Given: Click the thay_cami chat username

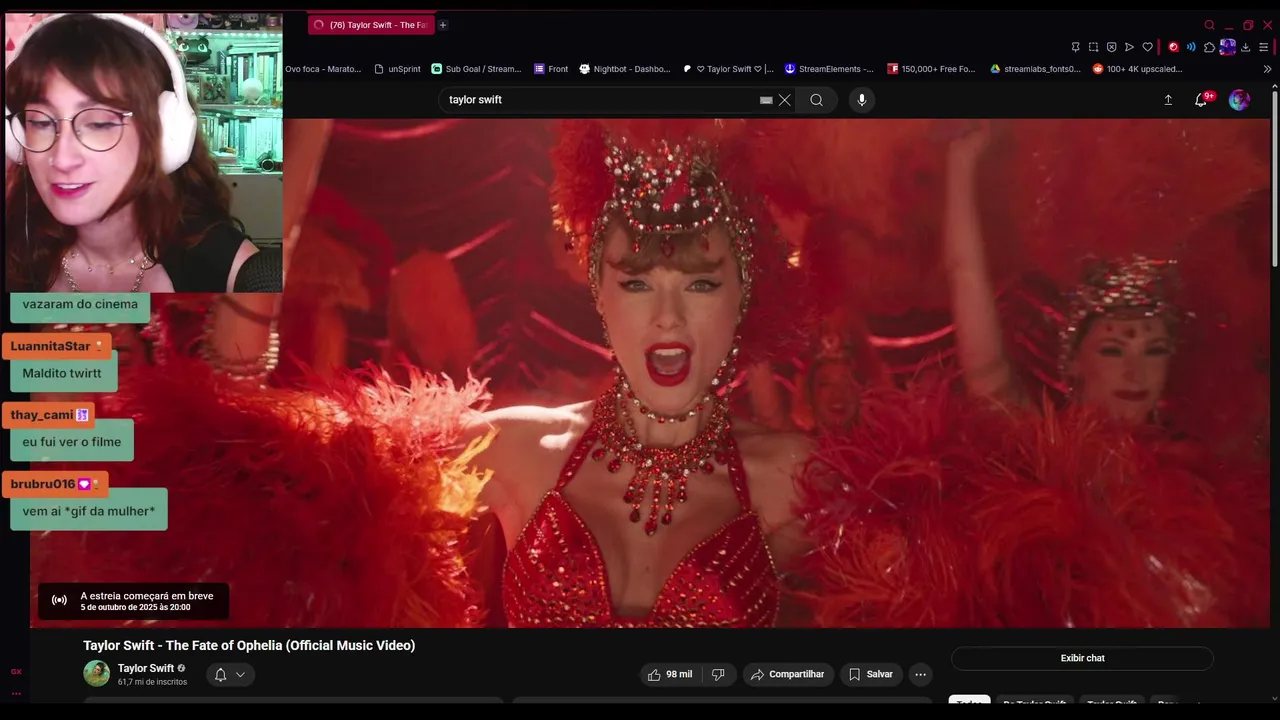Looking at the screenshot, I should 41,415.
